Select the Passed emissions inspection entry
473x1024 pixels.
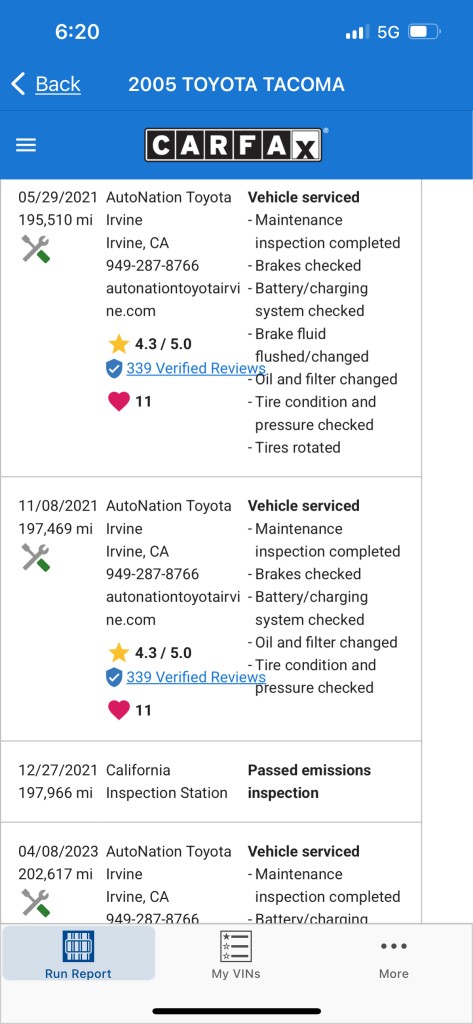210,781
